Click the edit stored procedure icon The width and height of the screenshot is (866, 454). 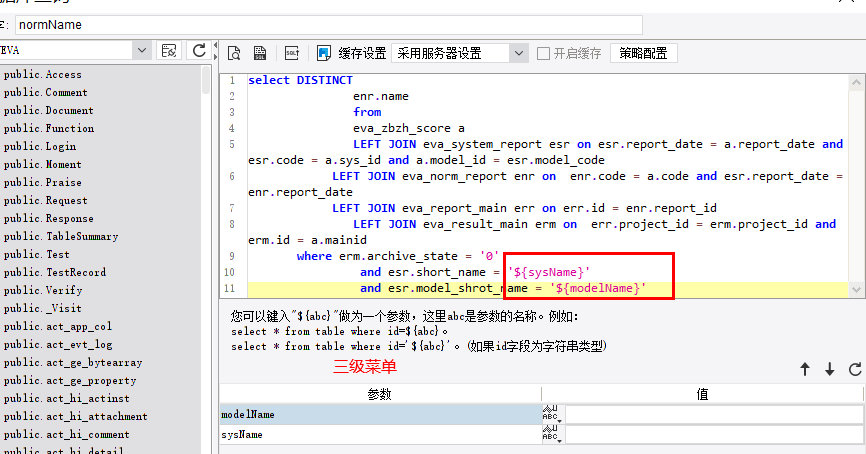(260, 53)
